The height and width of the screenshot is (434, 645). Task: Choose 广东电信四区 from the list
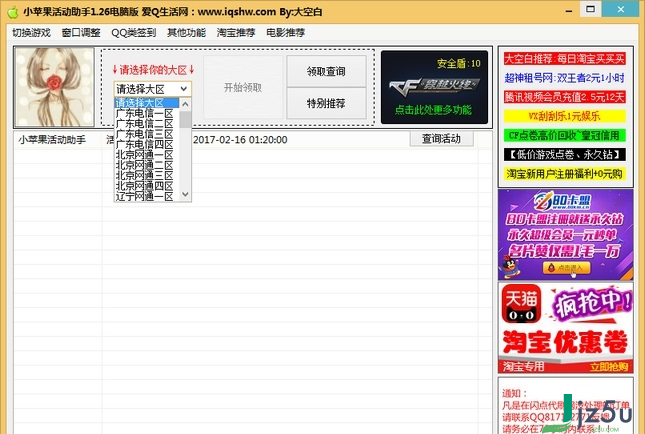[x=146, y=144]
